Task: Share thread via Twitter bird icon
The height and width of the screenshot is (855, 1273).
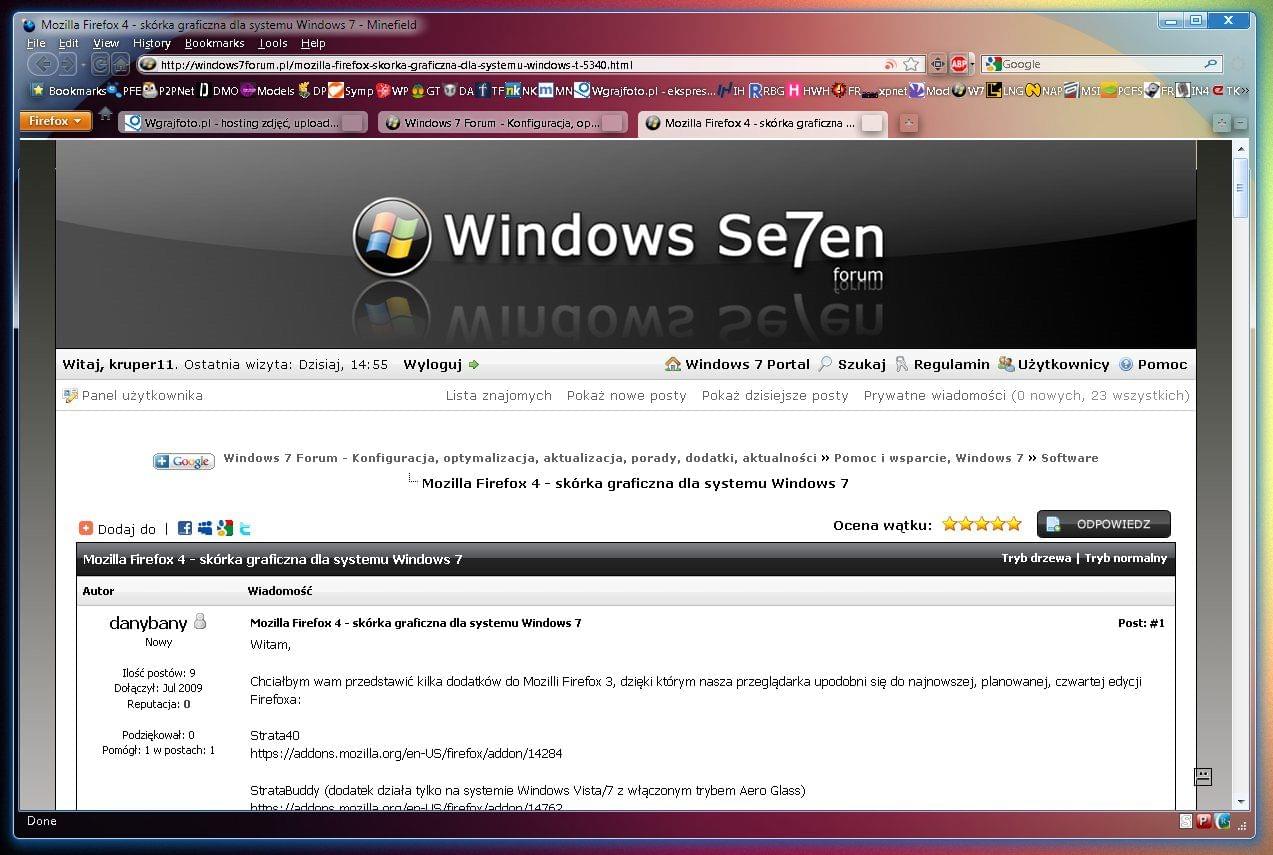Action: tap(245, 528)
